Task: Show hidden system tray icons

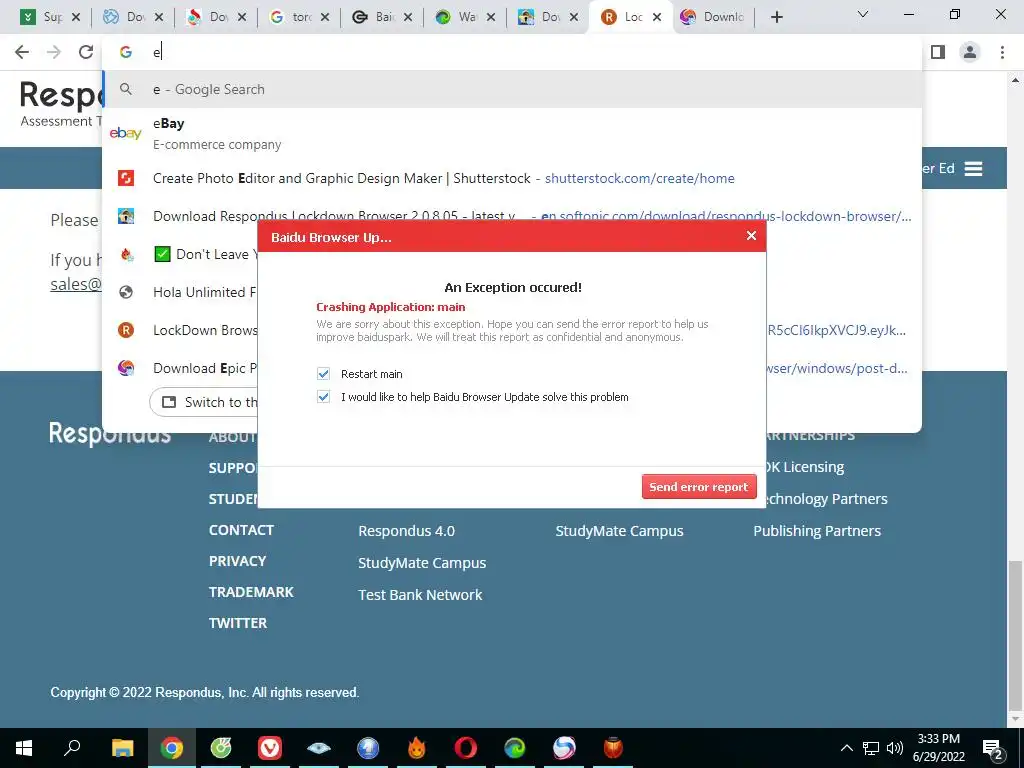Action: click(846, 748)
